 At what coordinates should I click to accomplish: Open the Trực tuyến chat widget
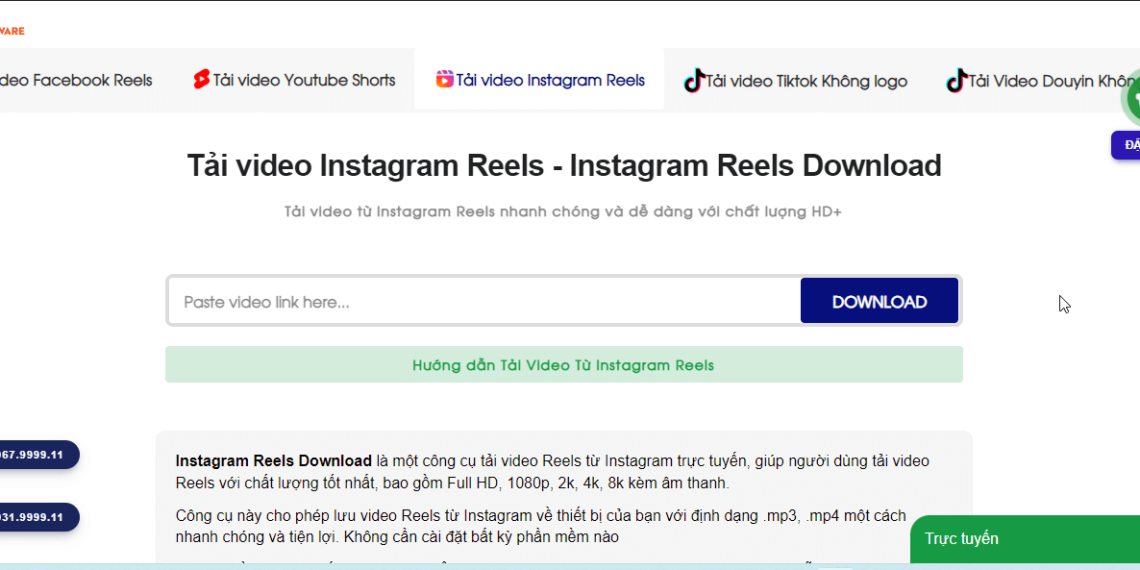tap(1025, 539)
